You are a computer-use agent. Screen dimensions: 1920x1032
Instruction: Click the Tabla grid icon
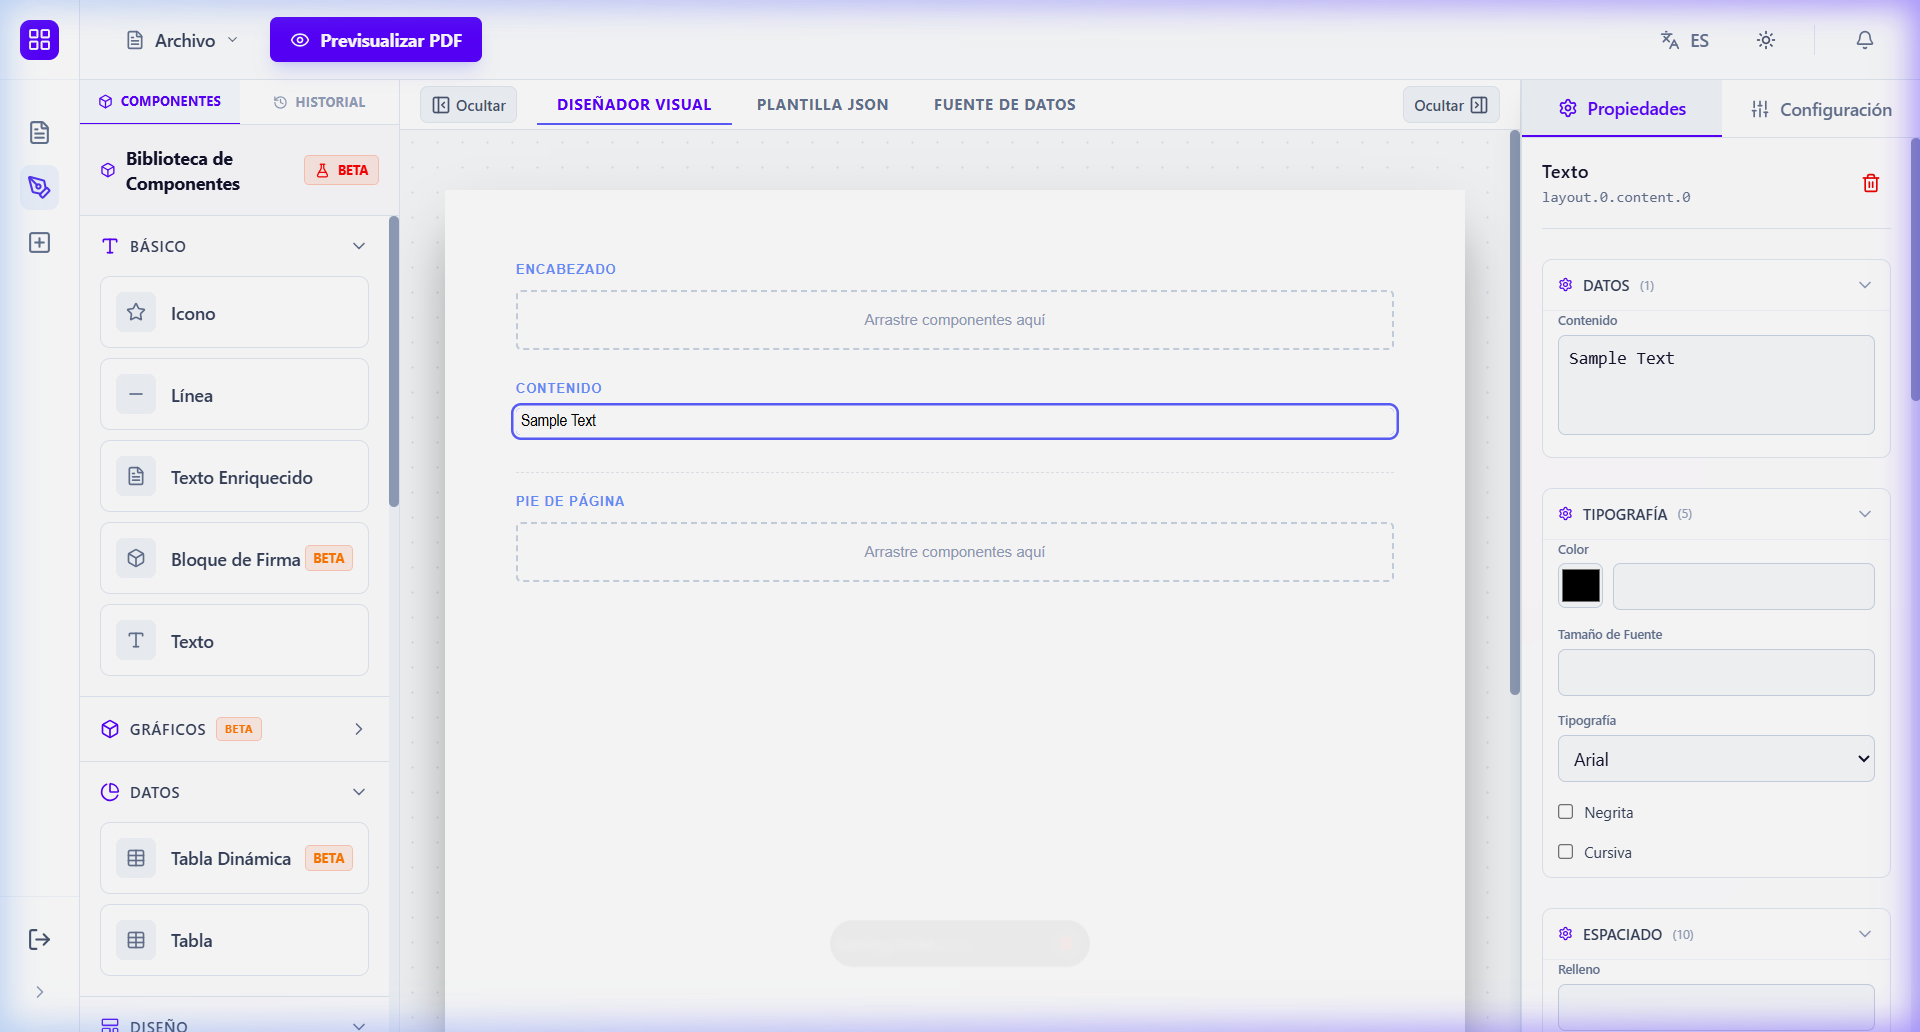136,940
